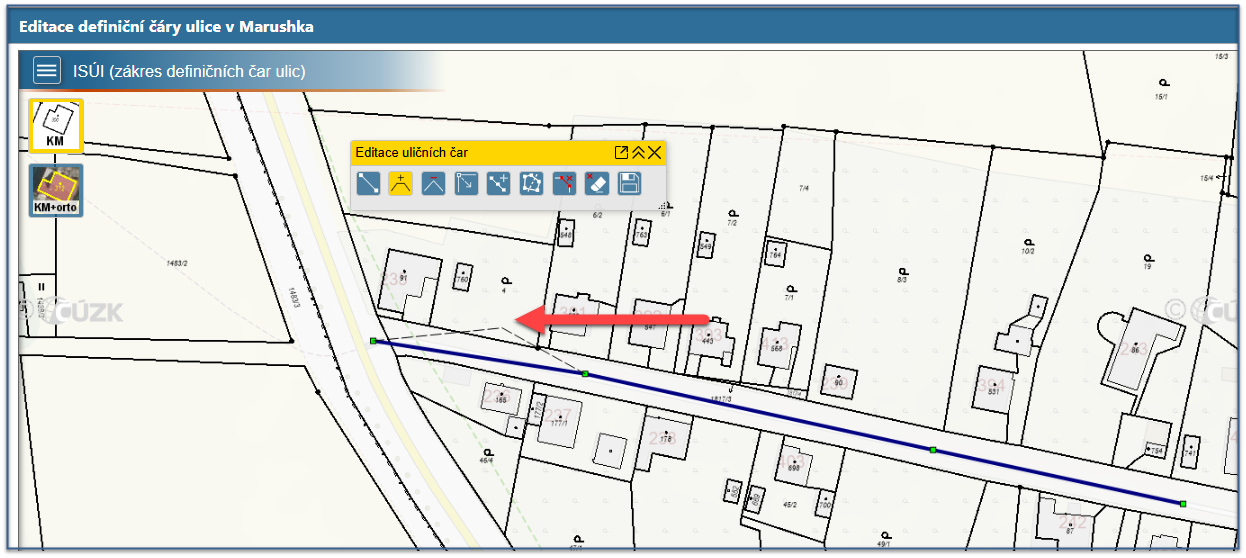Click the Editace uličních čar title bar
The height and width of the screenshot is (558, 1246).
(480, 153)
